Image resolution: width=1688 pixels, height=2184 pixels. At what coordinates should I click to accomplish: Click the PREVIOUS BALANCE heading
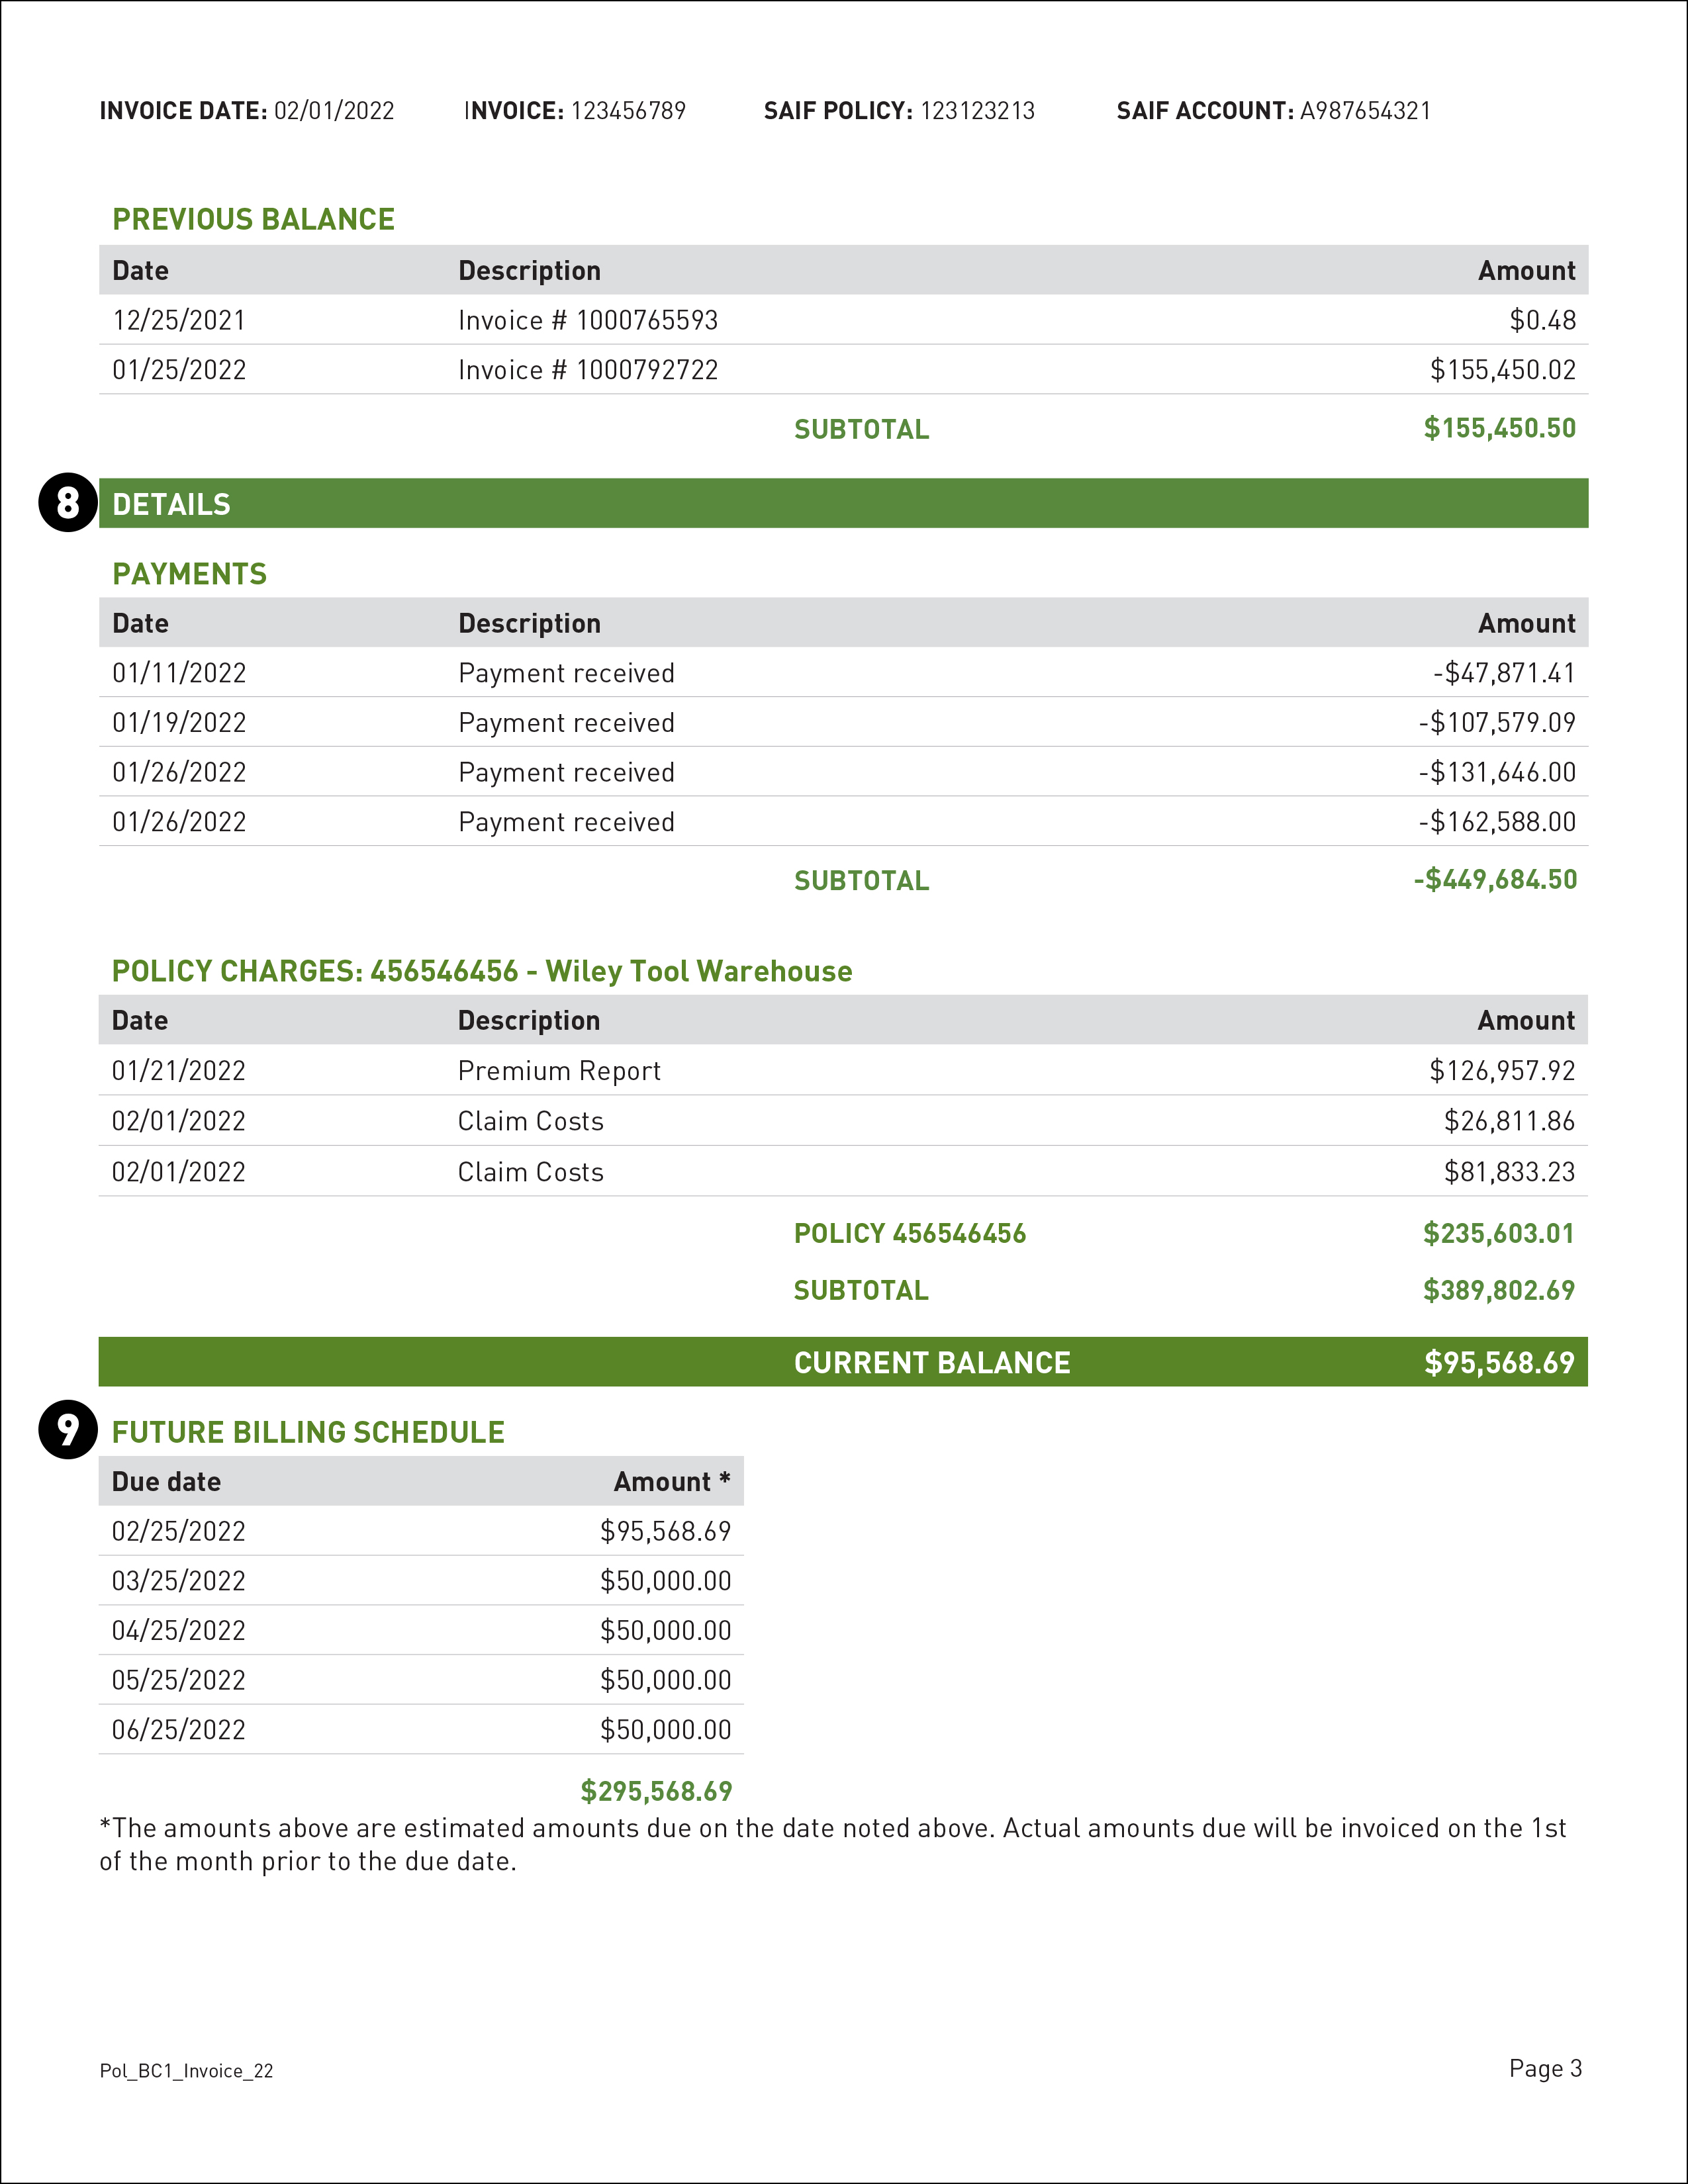(253, 219)
